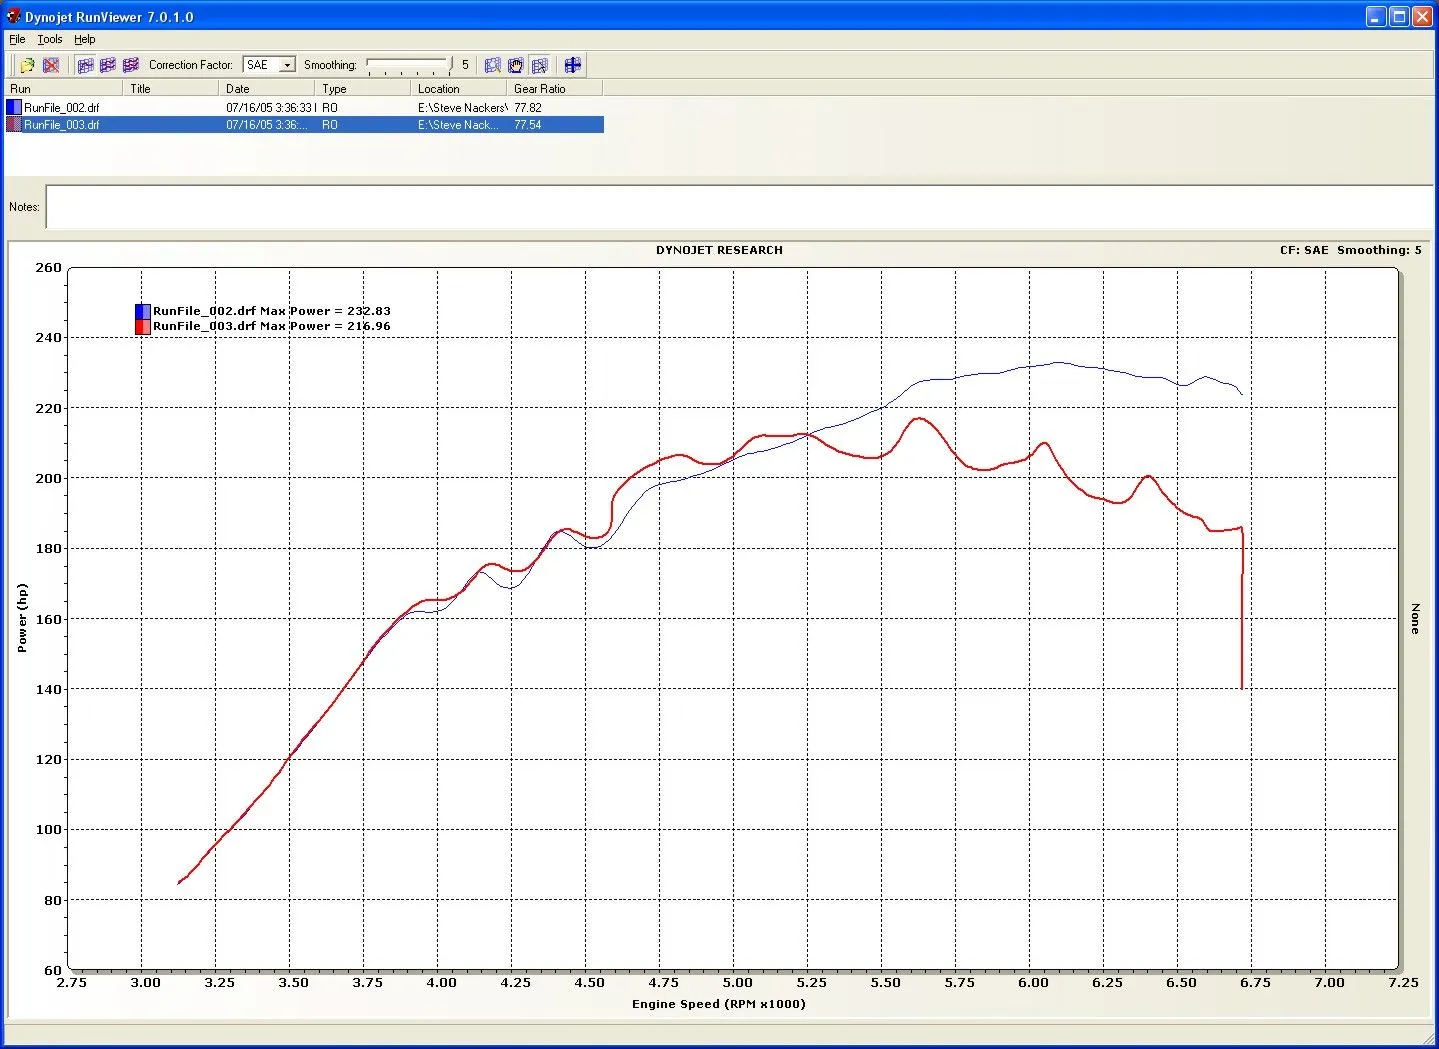
Task: Select the third graph view icon in toolbar
Action: coord(130,65)
